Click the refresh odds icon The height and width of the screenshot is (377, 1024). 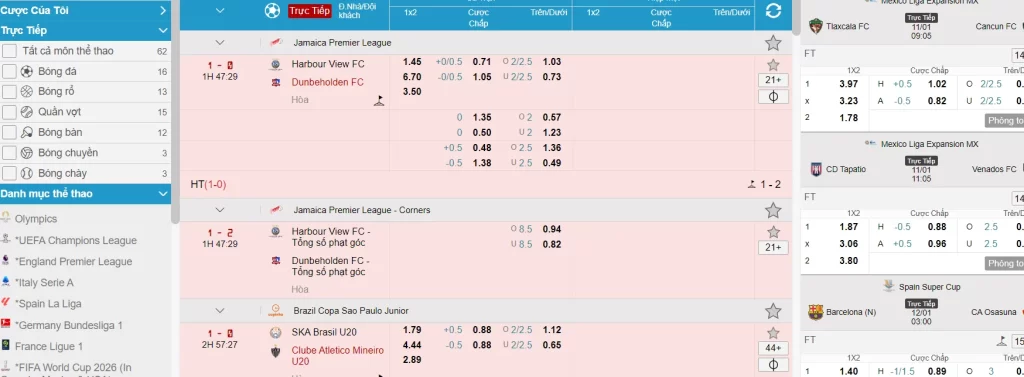coord(773,10)
